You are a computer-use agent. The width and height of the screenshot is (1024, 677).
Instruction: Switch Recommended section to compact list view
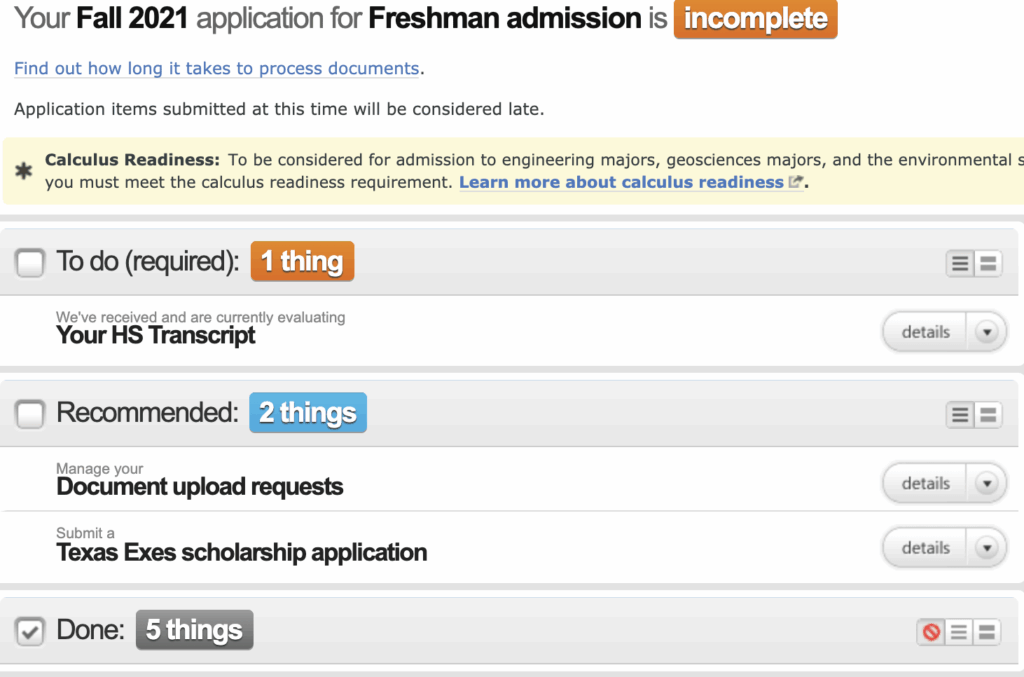tap(960, 415)
